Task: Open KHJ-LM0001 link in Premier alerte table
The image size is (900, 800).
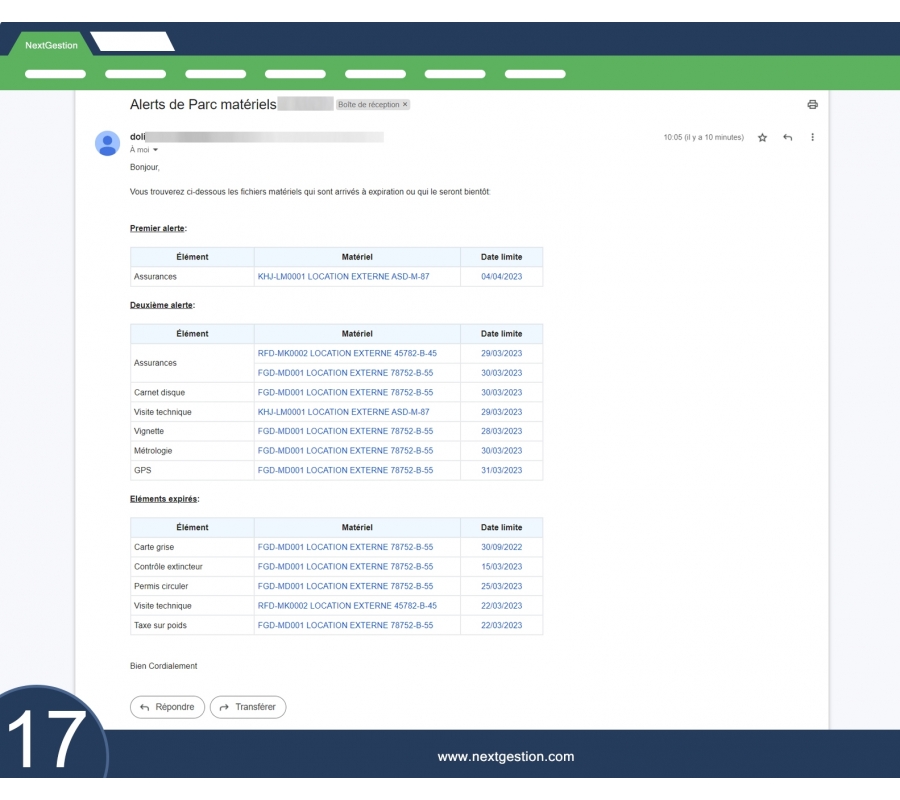Action: coord(343,276)
